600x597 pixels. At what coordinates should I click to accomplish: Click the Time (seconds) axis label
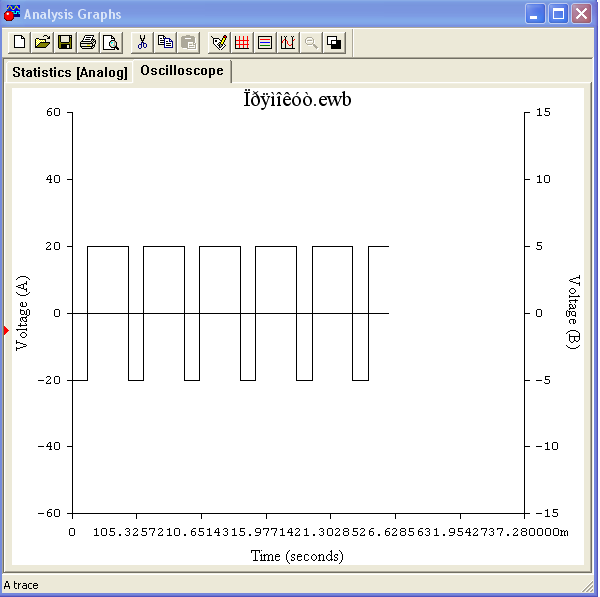[x=297, y=556]
